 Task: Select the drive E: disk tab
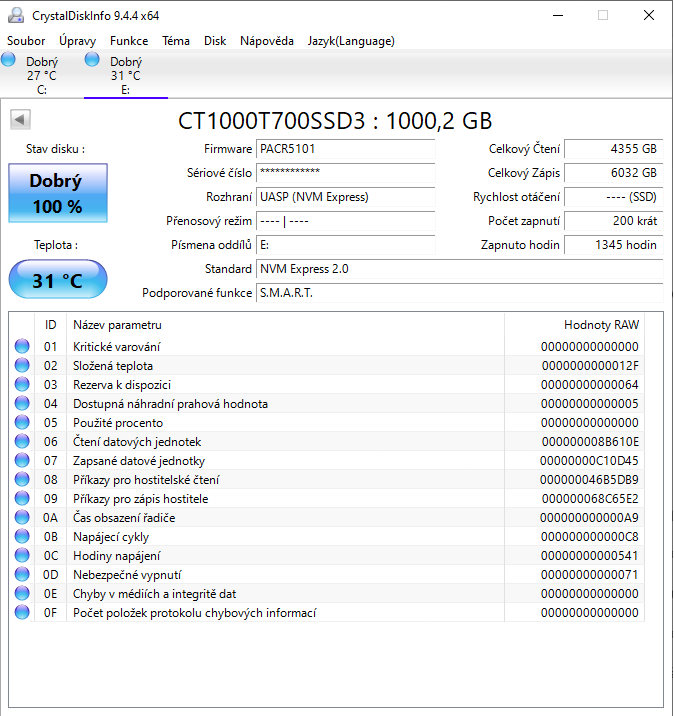(126, 74)
